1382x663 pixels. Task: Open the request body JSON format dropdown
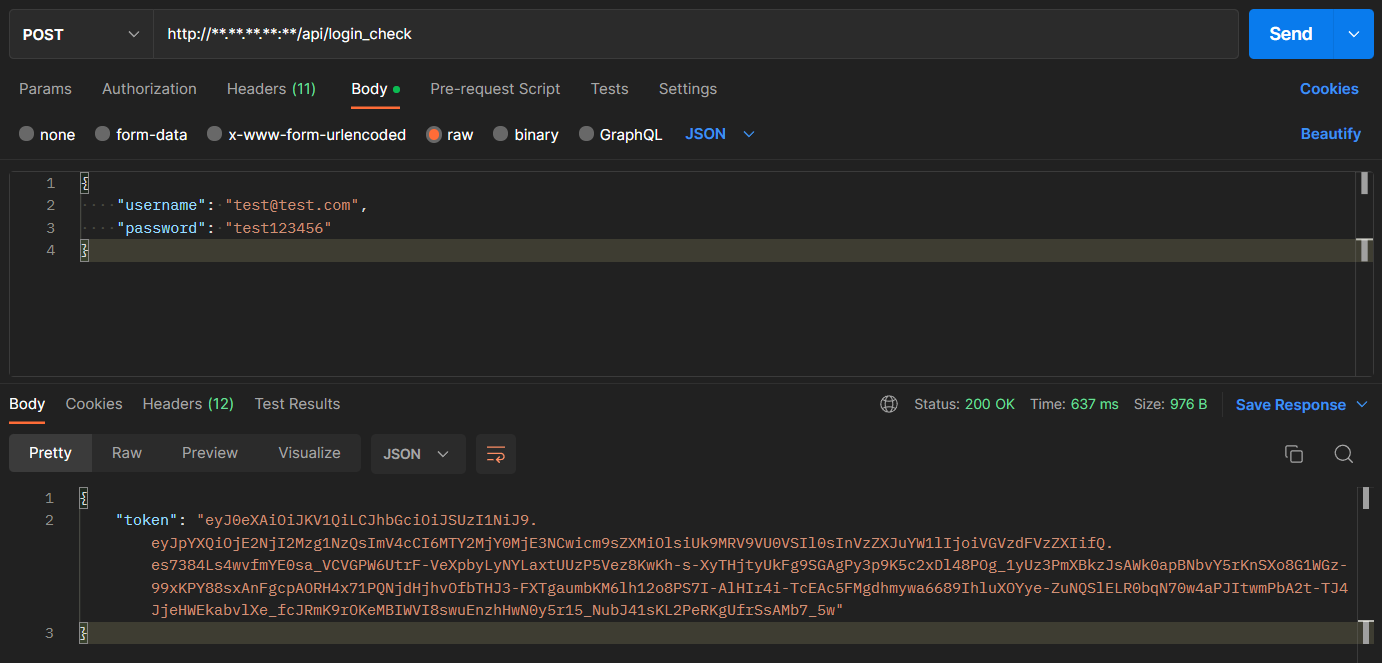[720, 134]
